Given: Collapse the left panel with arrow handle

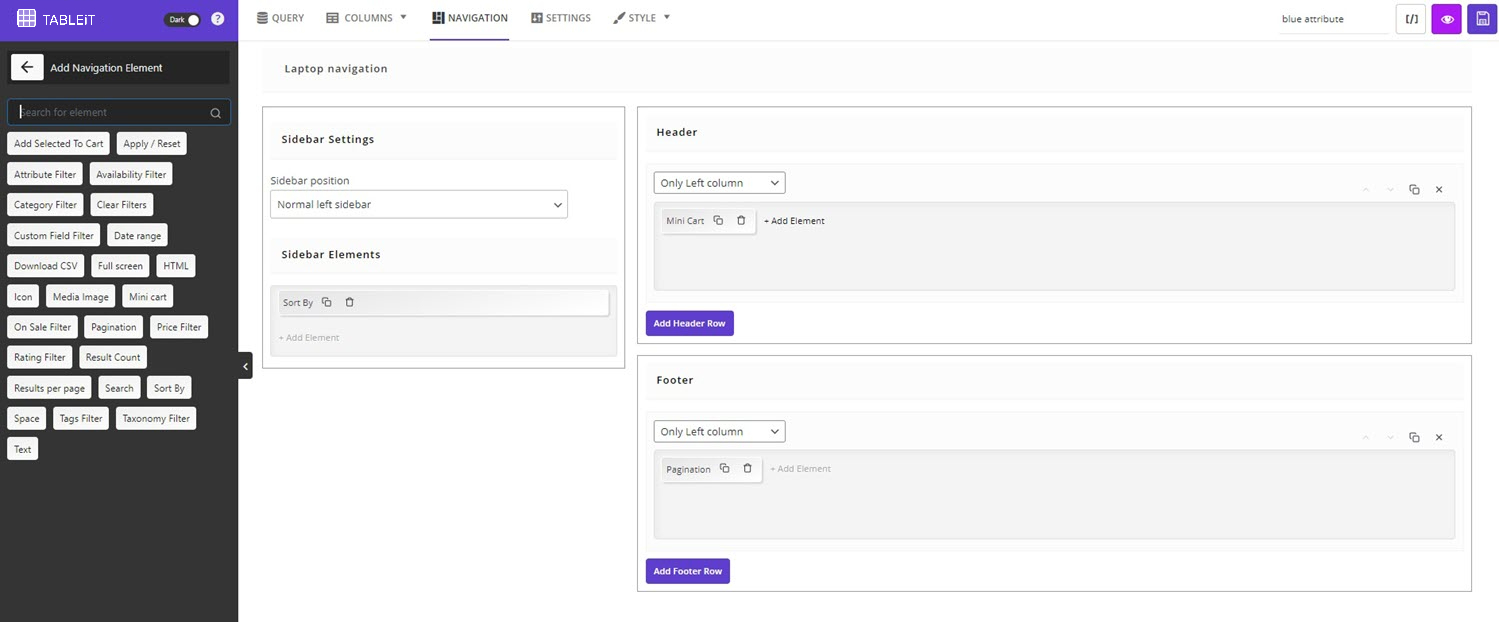Looking at the screenshot, I should 245,367.
